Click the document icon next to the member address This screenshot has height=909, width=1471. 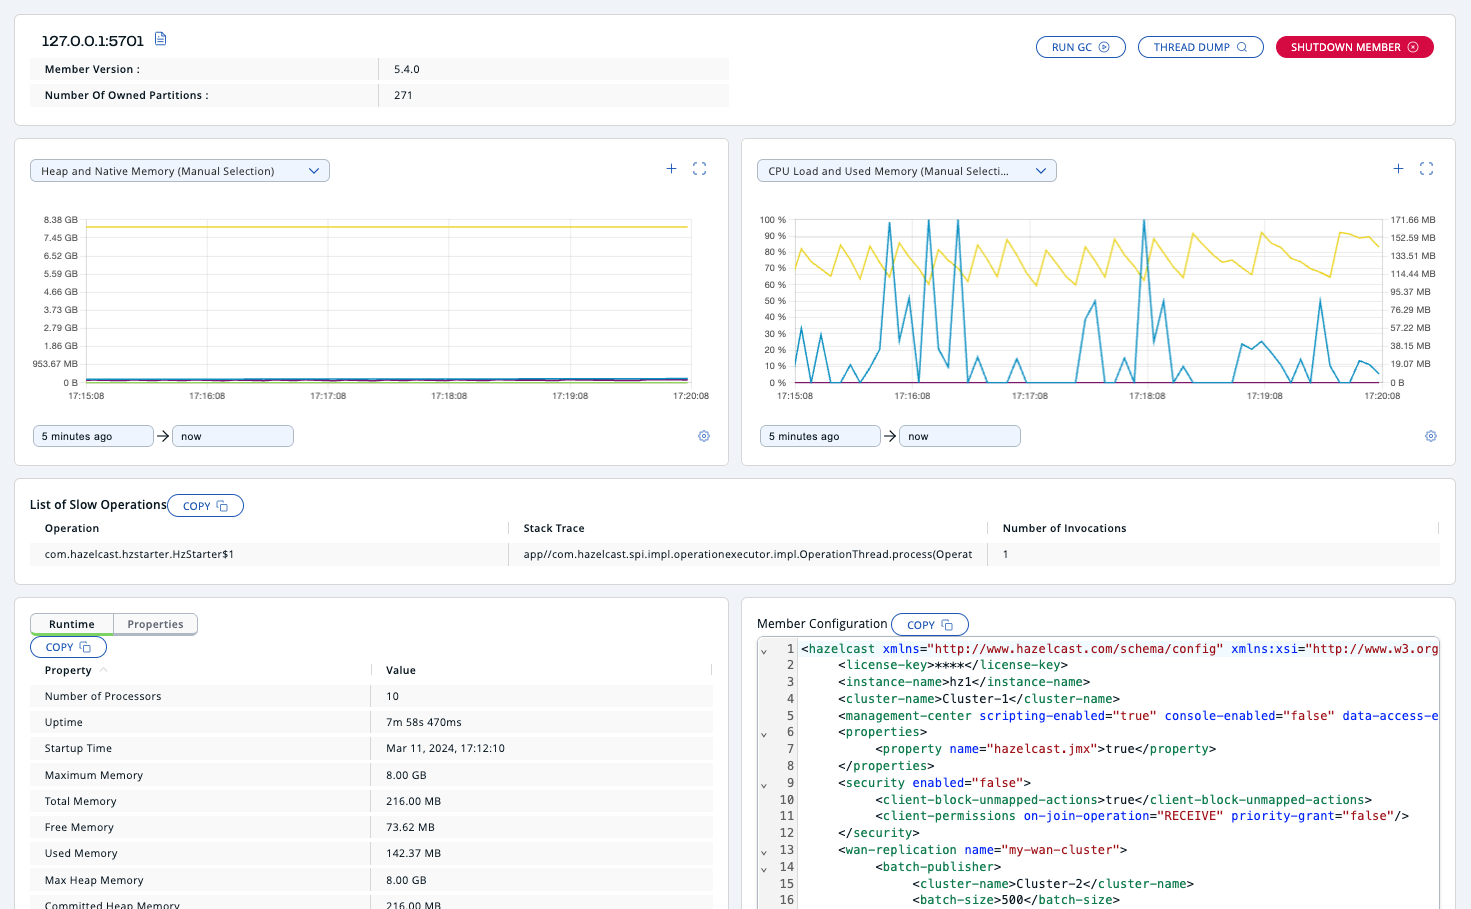[160, 39]
